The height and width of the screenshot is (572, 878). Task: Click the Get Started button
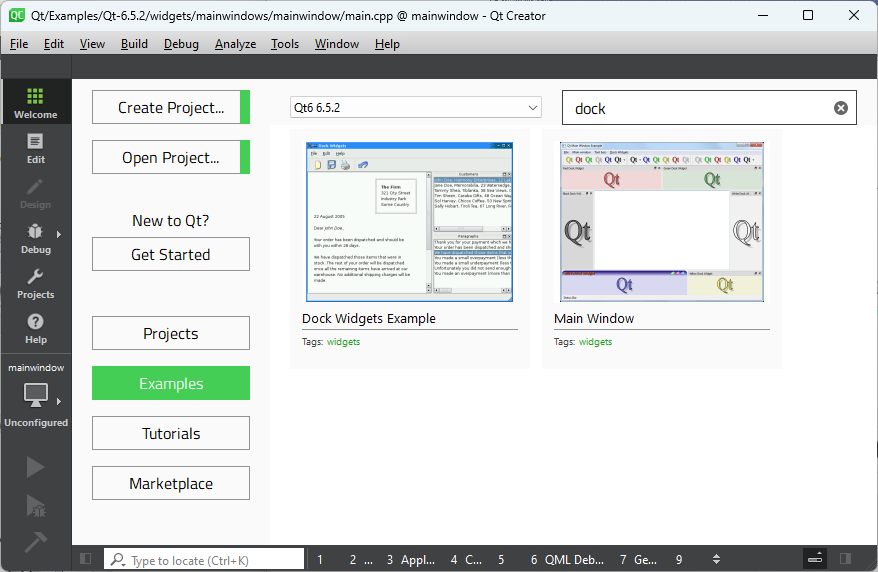(x=171, y=254)
